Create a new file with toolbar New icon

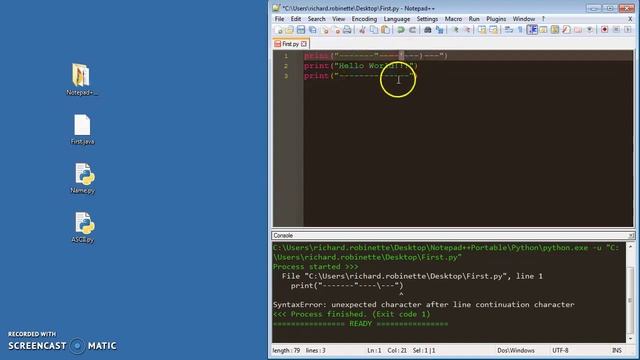(x=278, y=30)
